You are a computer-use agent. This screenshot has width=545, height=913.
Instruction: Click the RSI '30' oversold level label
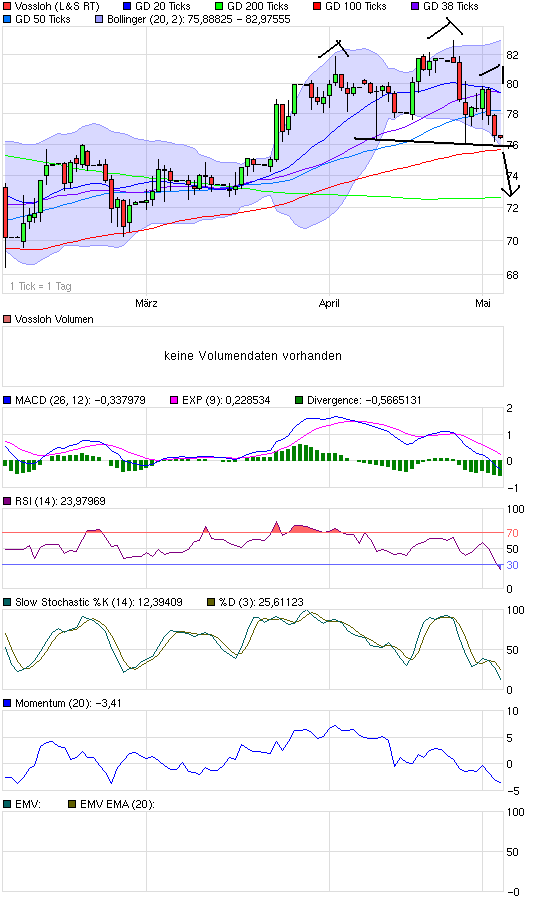pyautogui.click(x=512, y=565)
